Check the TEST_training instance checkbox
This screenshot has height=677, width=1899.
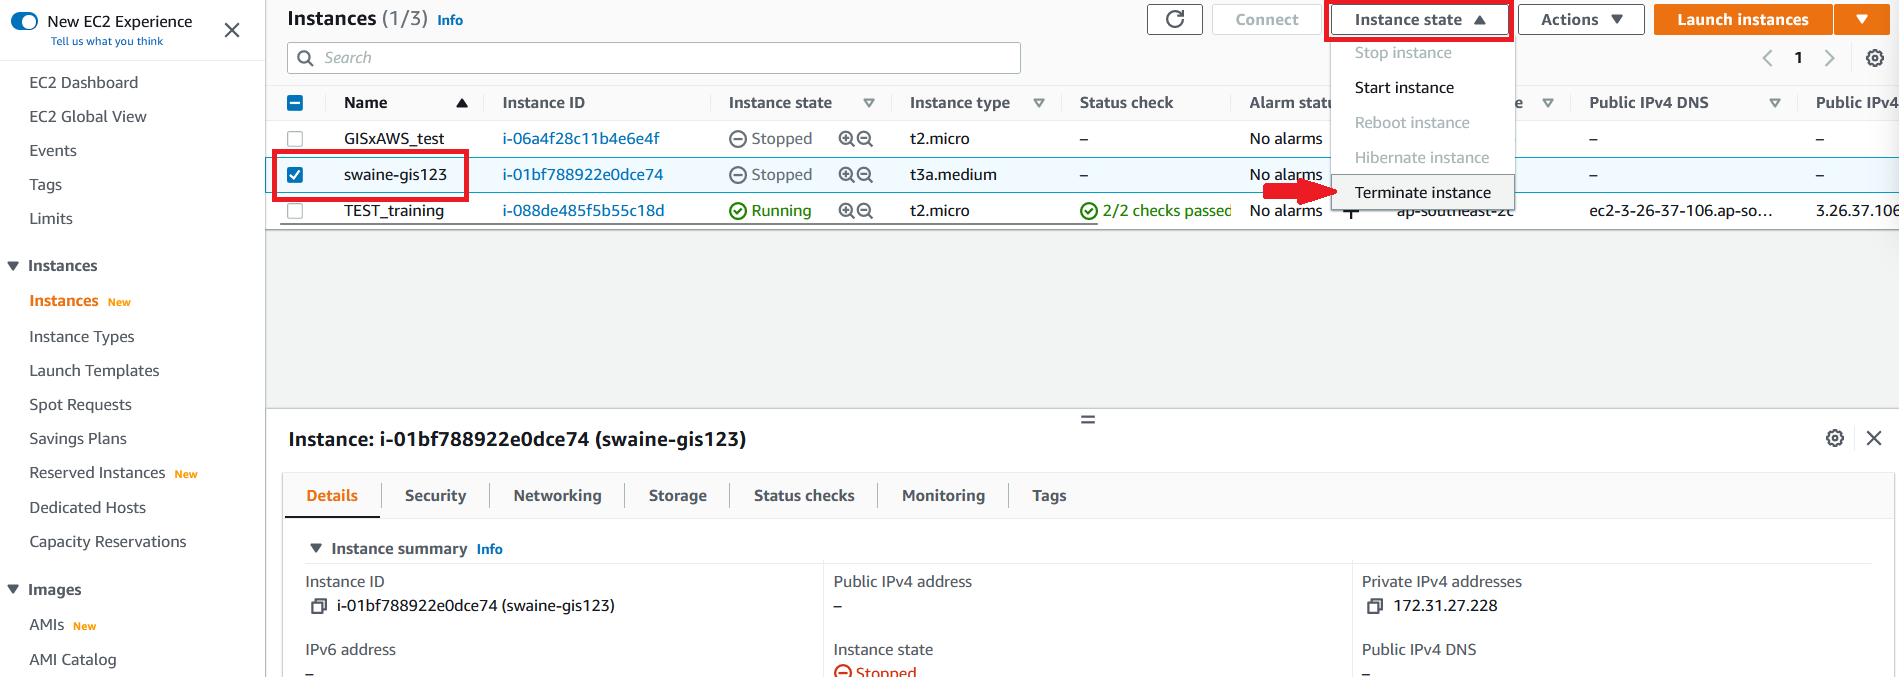(x=295, y=211)
